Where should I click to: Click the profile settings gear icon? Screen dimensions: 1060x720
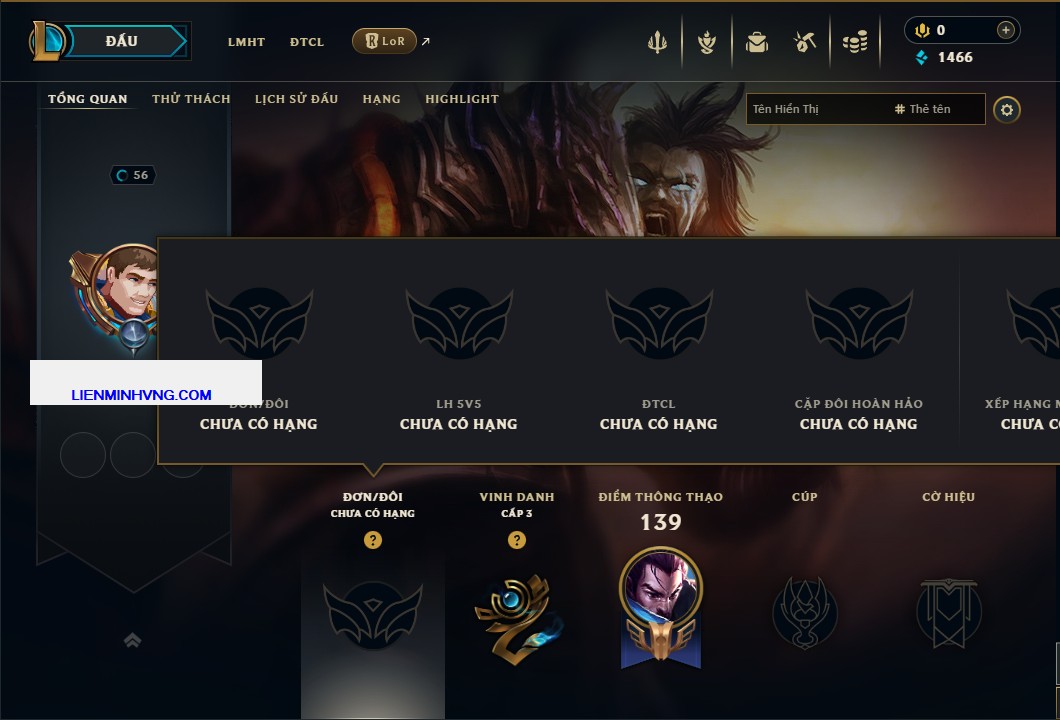1007,110
